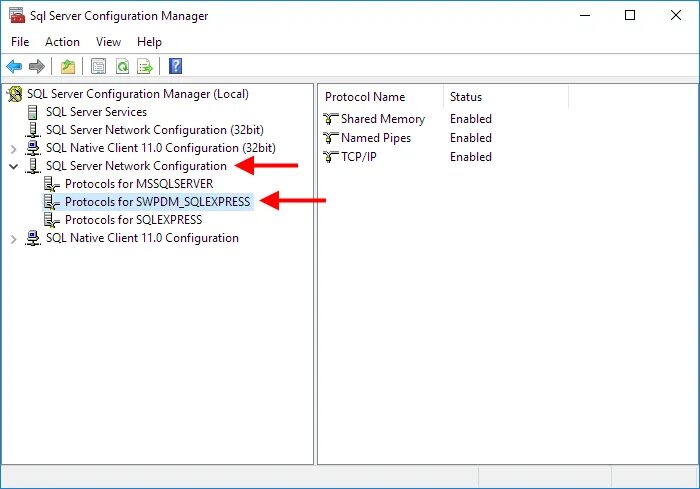Select Protocols for MSSQLSERVER
This screenshot has height=489, width=700.
(139, 184)
